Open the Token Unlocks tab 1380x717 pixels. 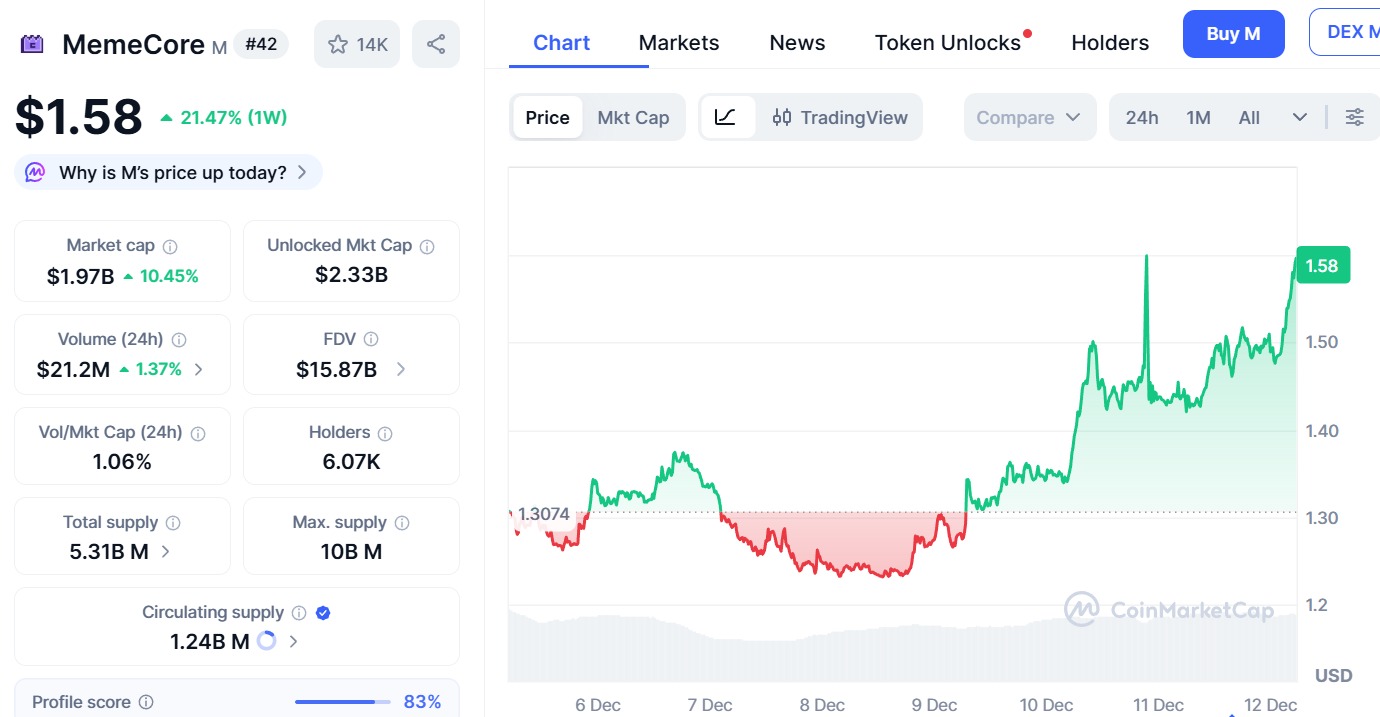click(x=947, y=43)
